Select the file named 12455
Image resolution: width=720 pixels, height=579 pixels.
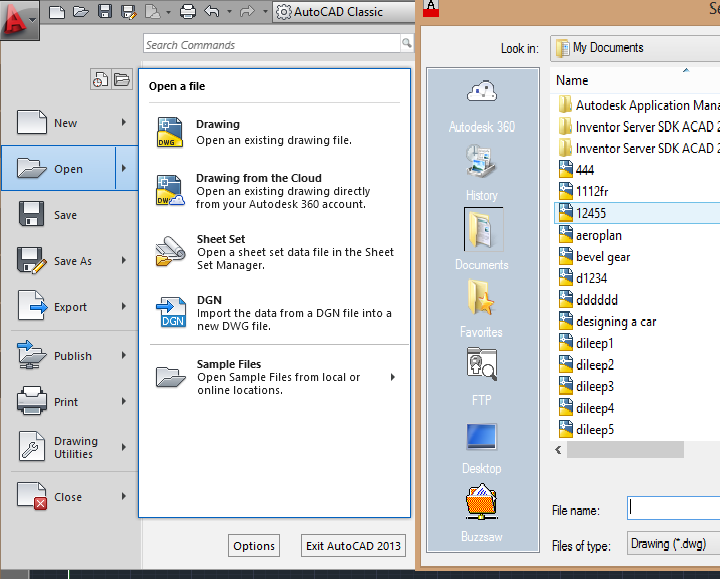click(637, 213)
